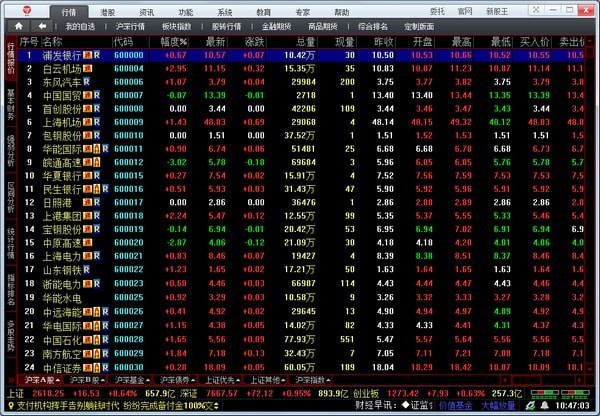Screen dimensions: 600x416
Task: Open the 功能 menu
Action: click(186, 12)
